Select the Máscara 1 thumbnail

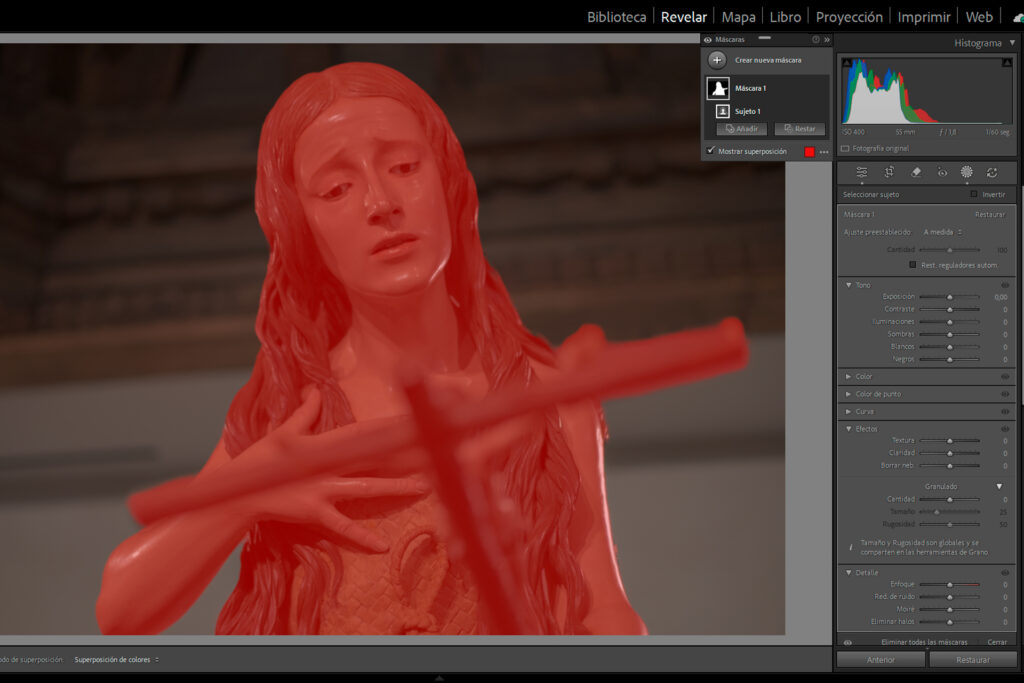pos(718,88)
